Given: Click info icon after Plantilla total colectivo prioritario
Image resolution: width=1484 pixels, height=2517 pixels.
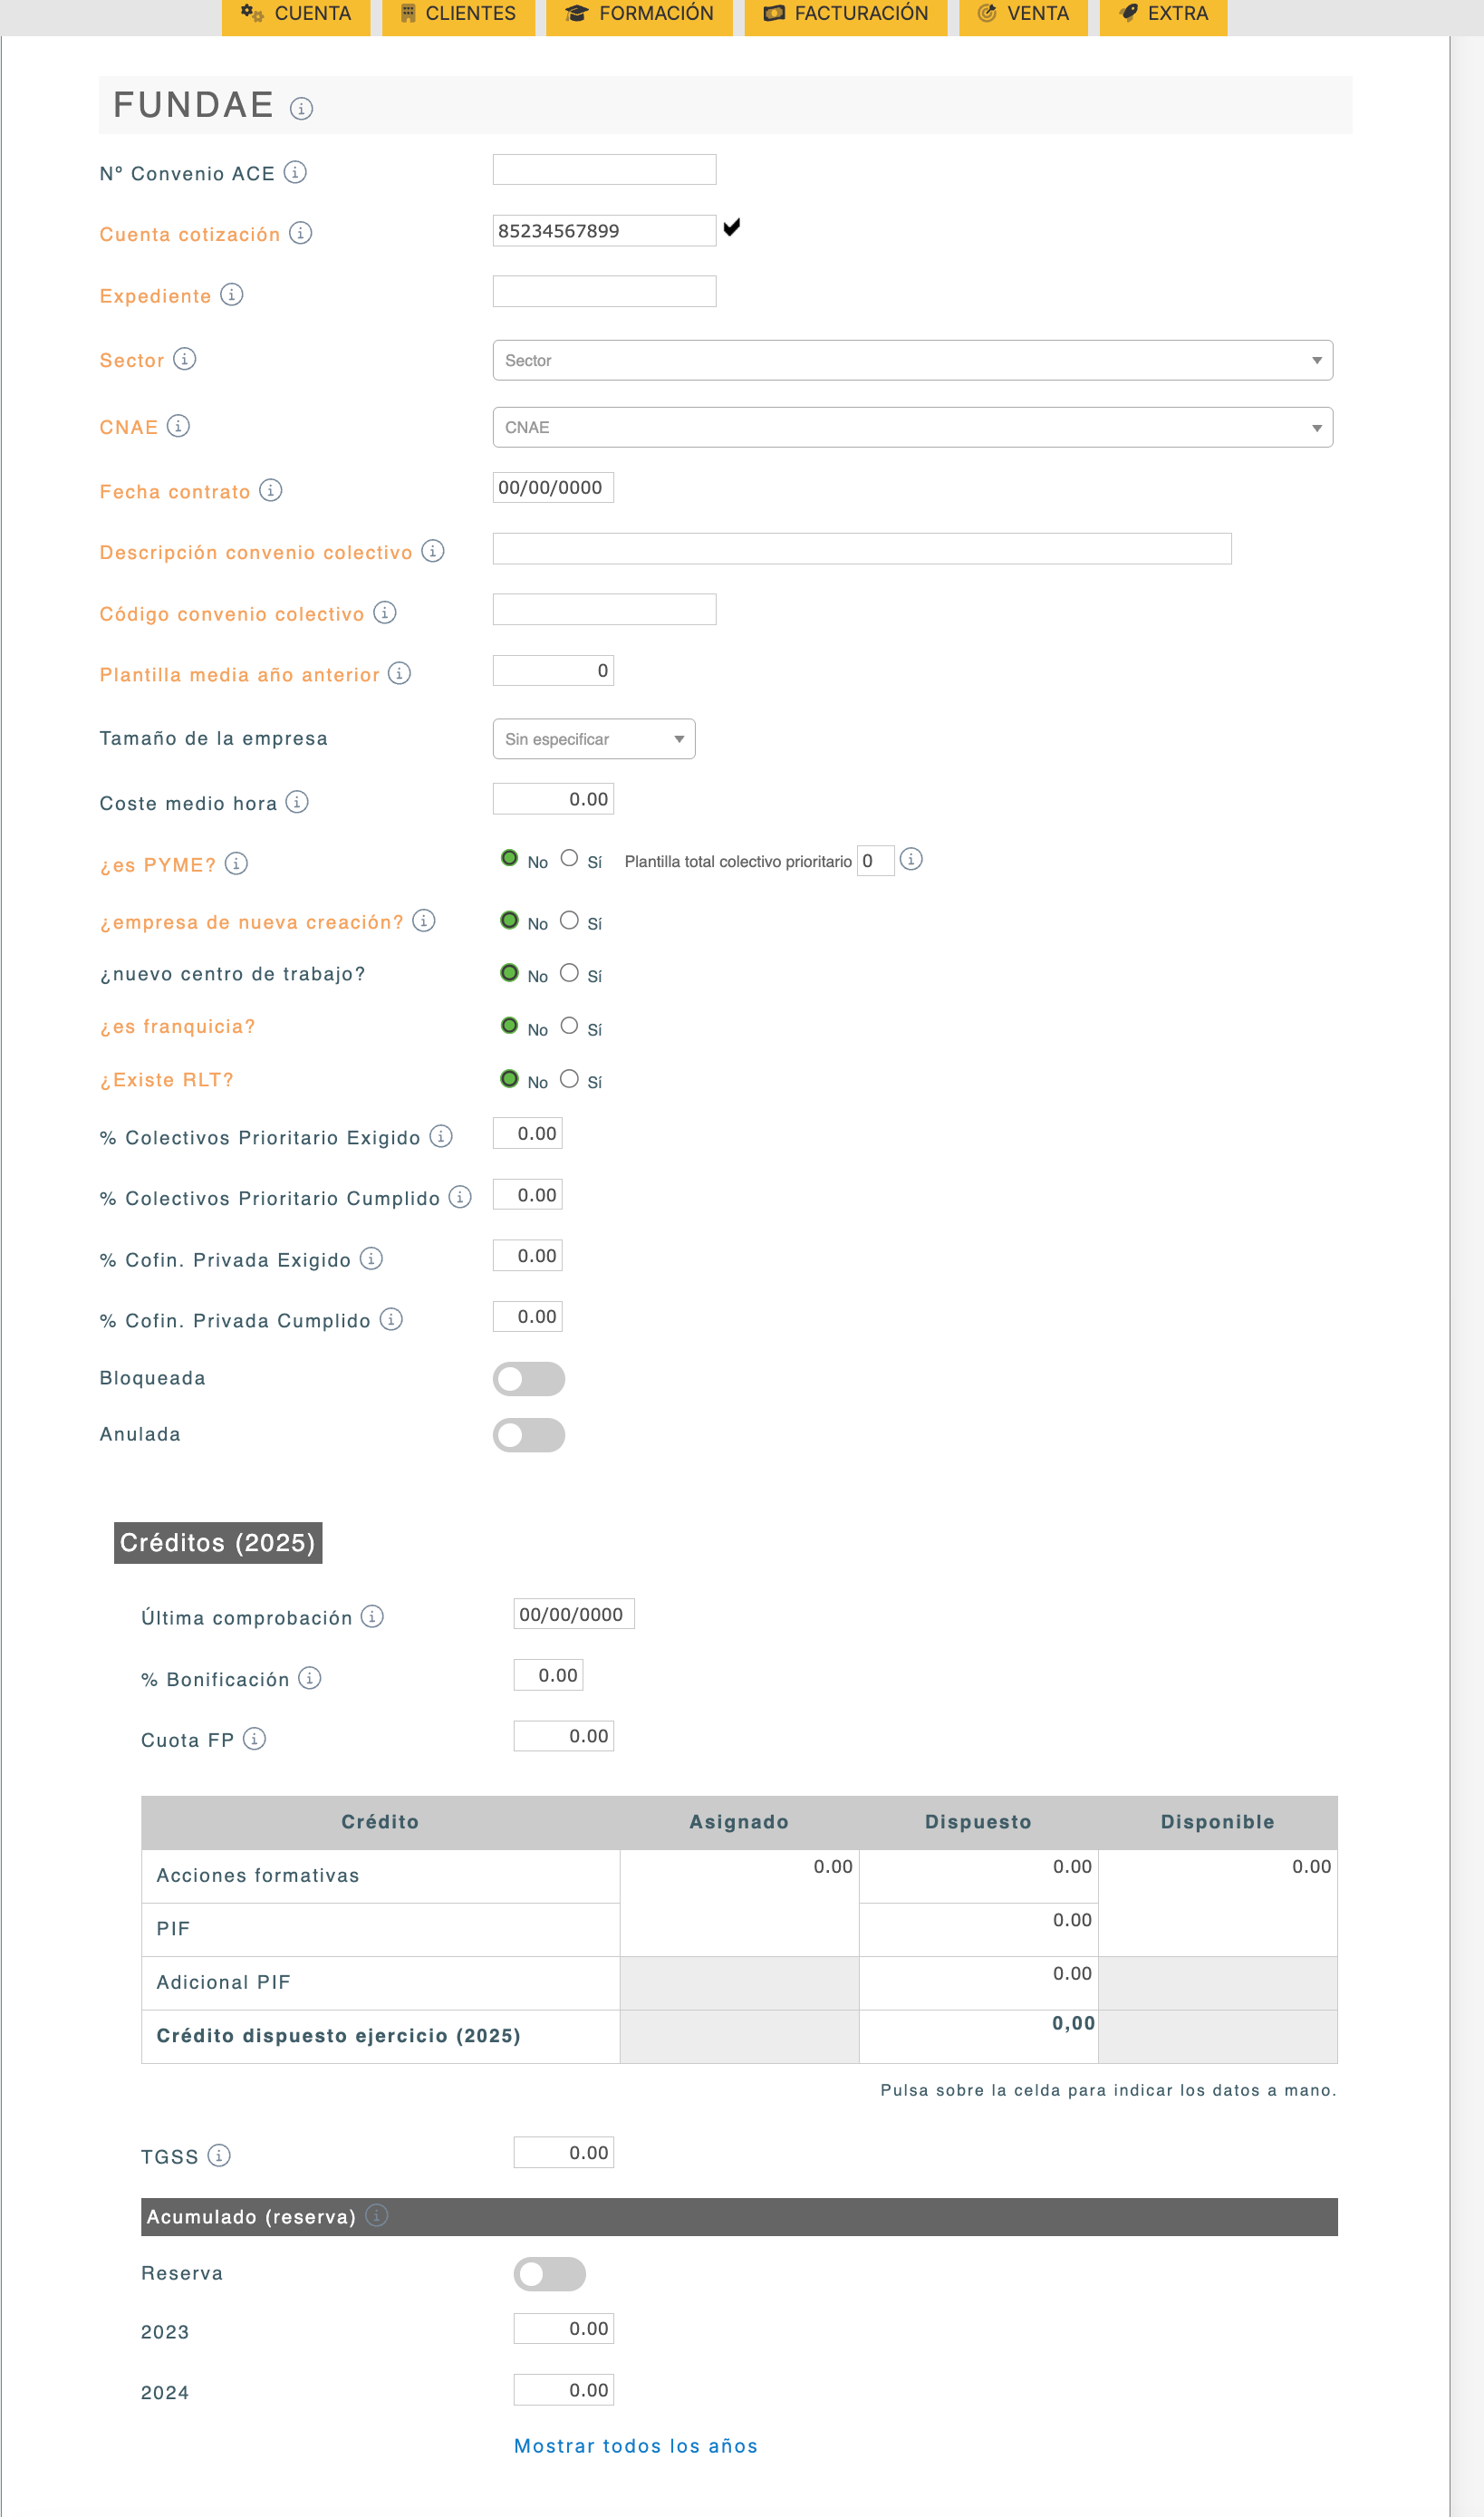Looking at the screenshot, I should [911, 859].
